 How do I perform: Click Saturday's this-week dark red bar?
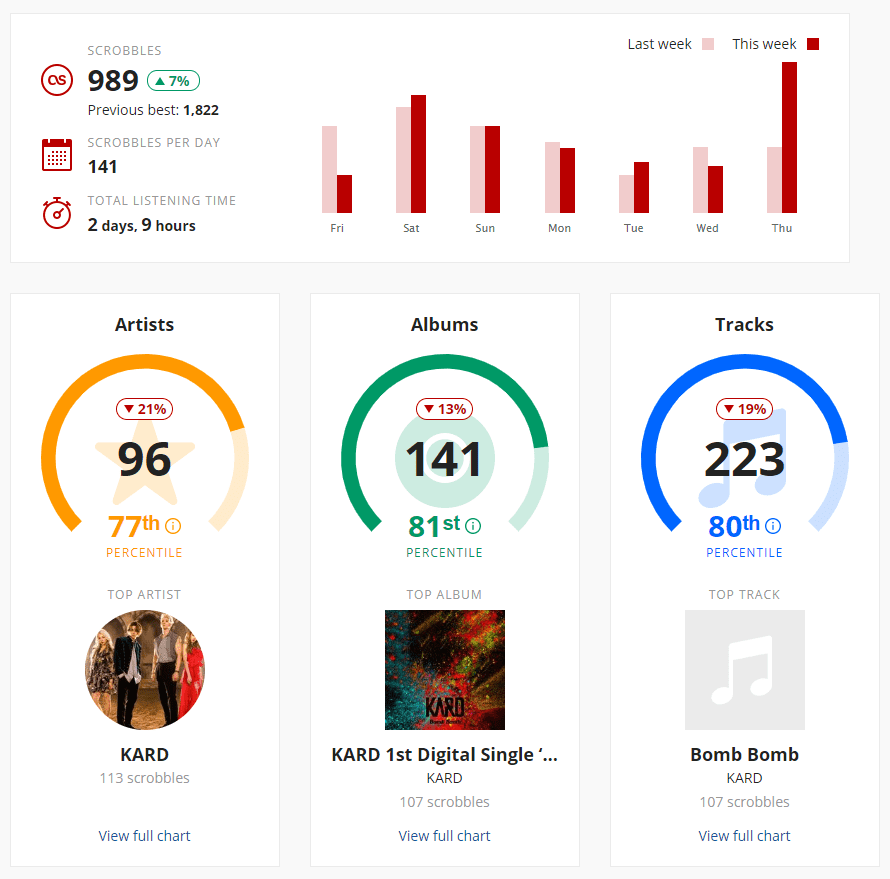(x=418, y=154)
